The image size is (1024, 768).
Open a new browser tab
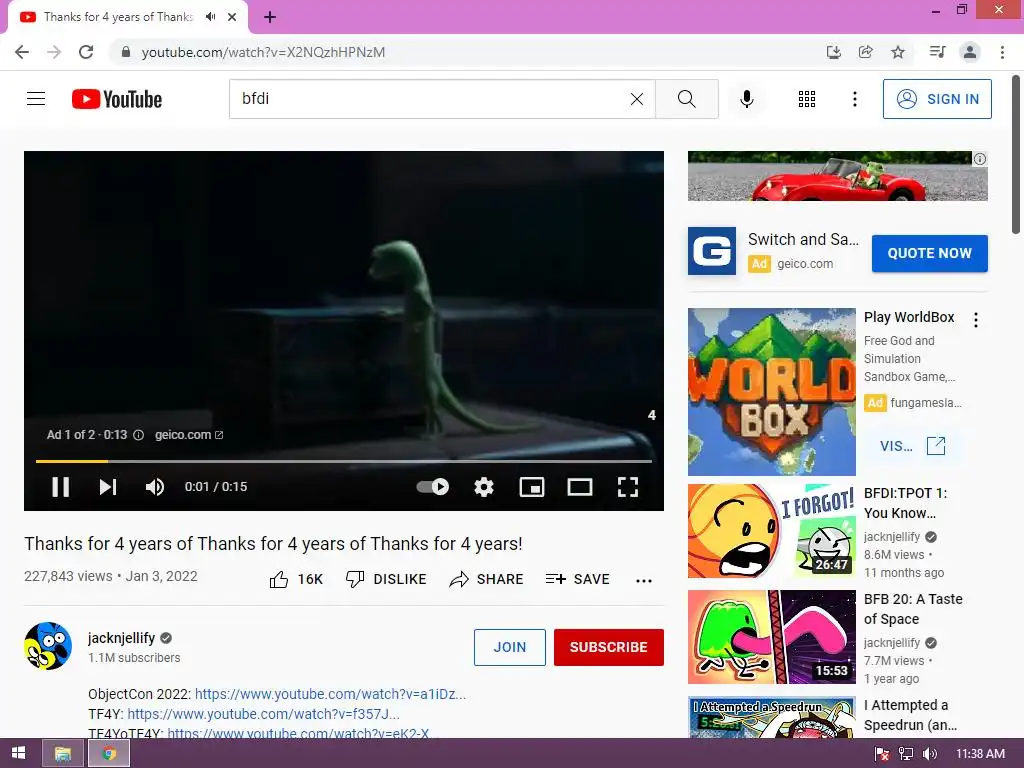point(270,17)
